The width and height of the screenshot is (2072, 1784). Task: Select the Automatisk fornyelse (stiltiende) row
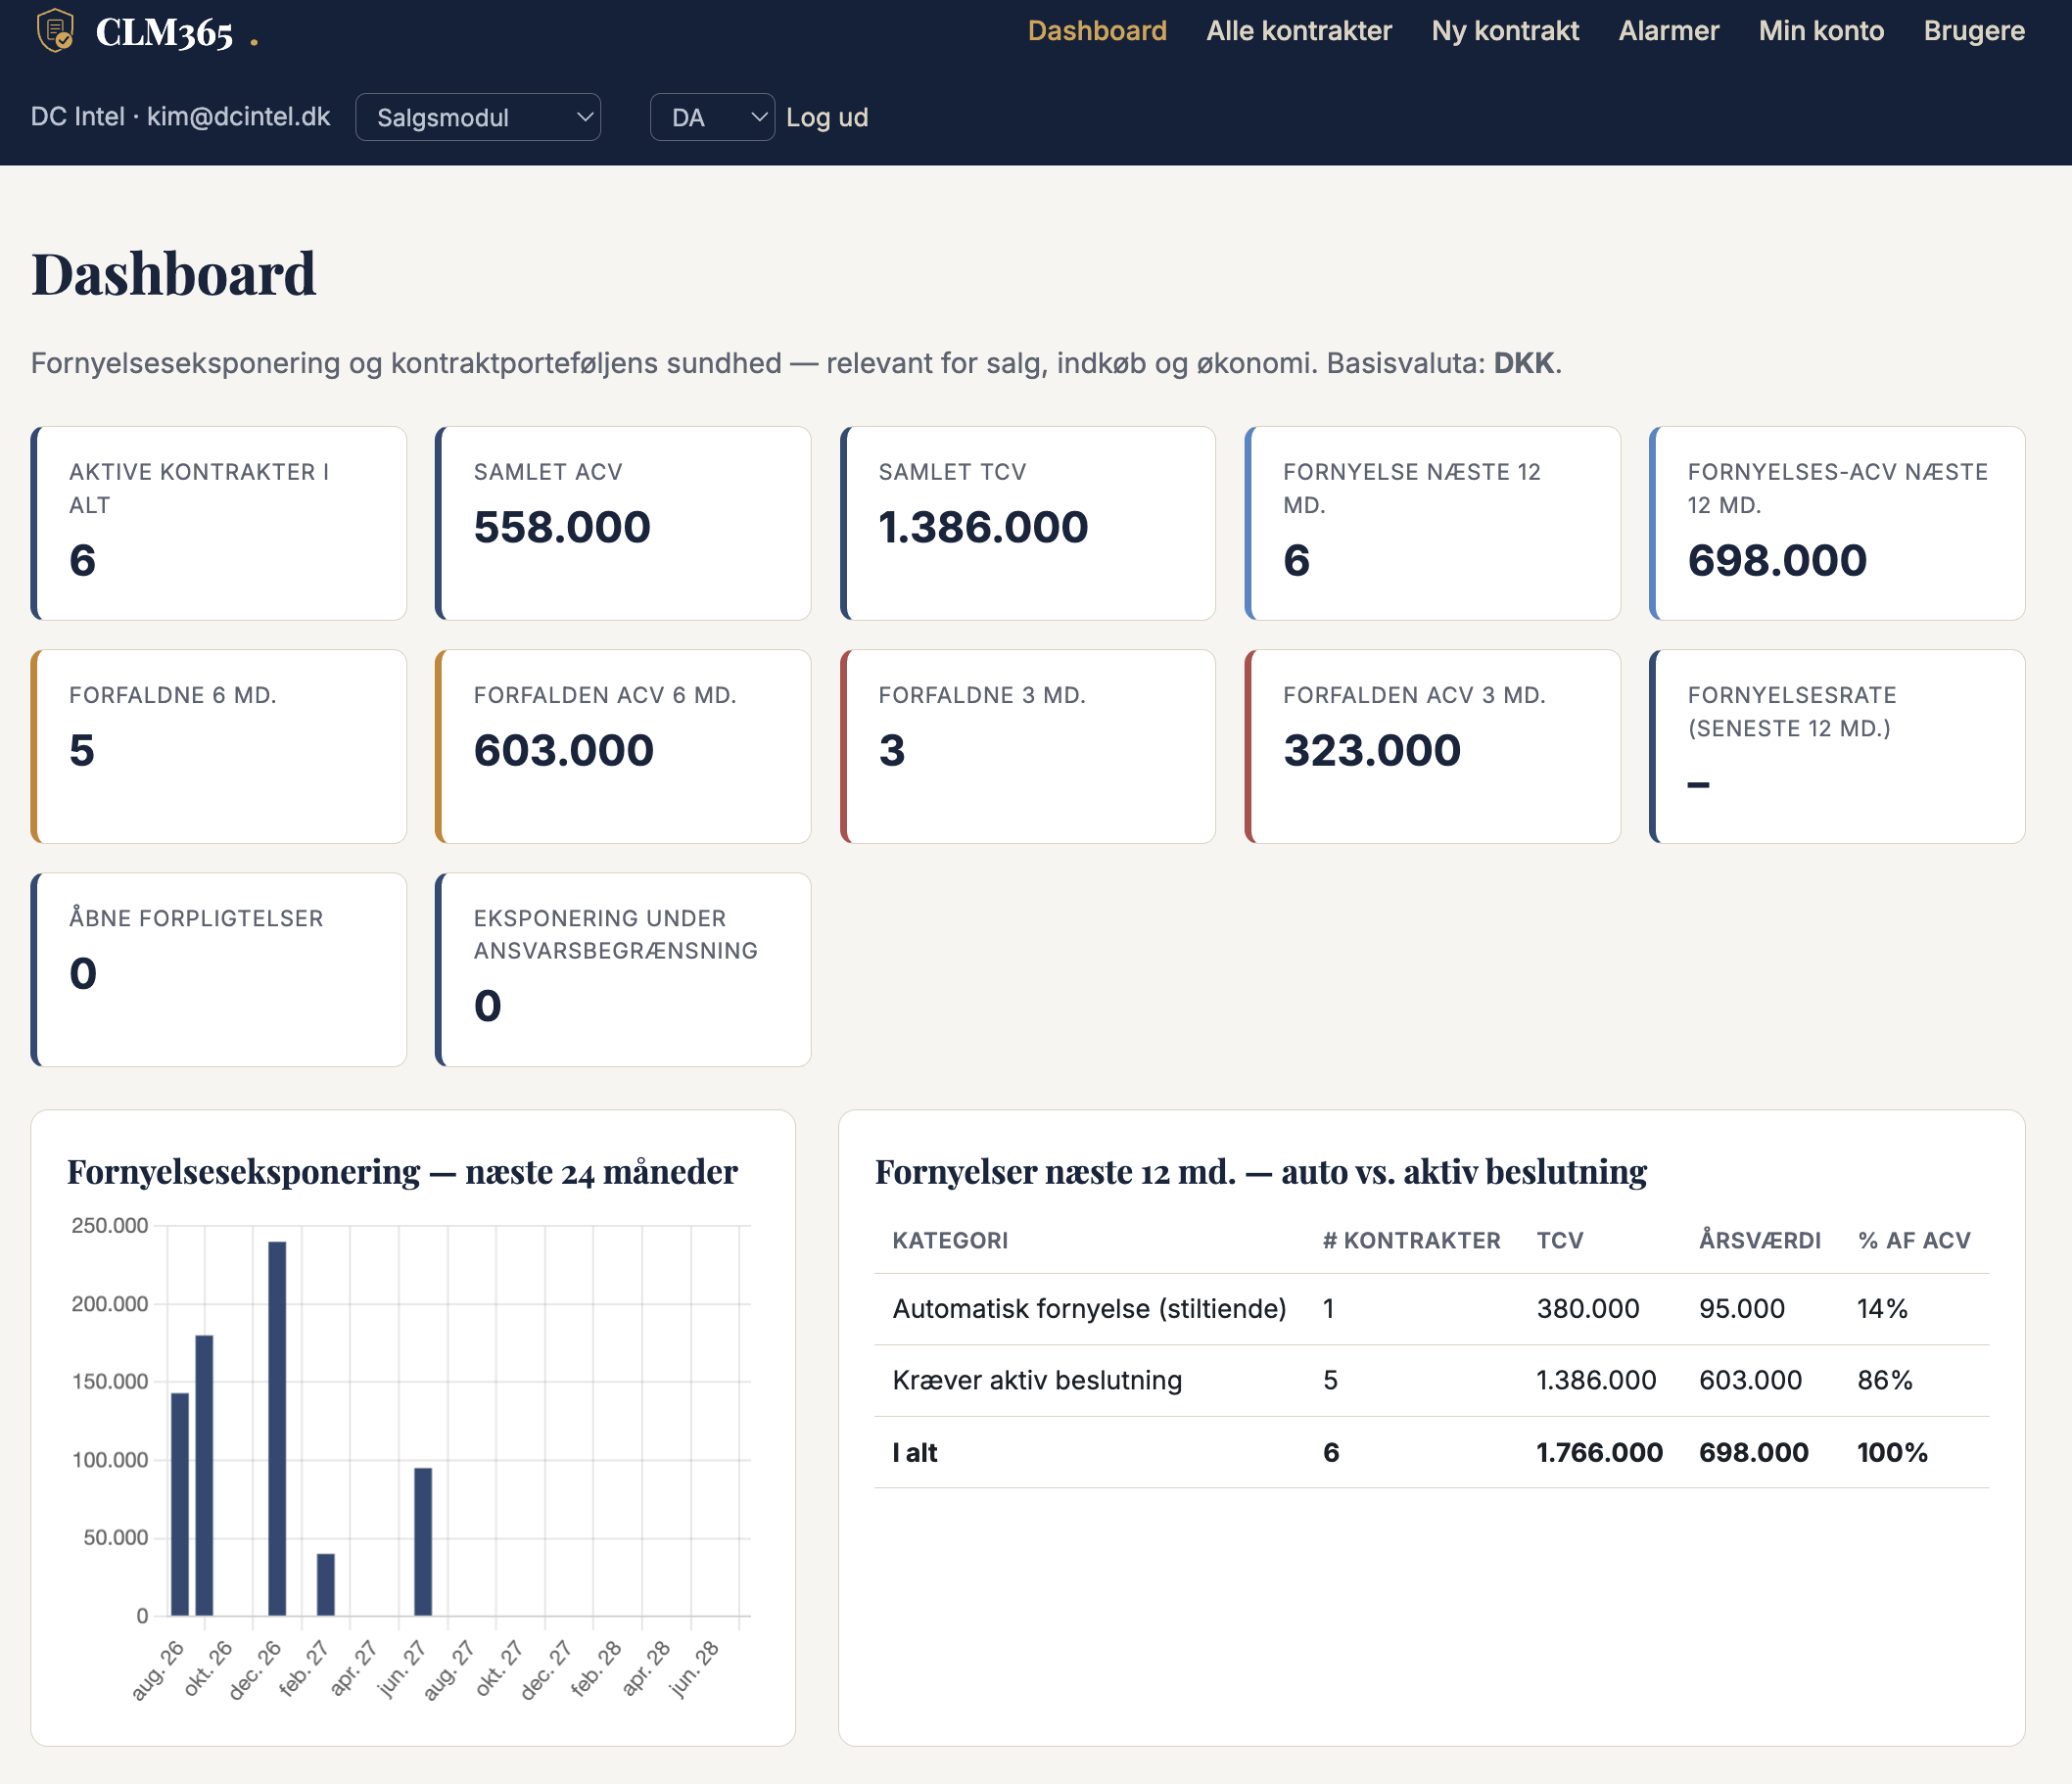(x=1431, y=1308)
